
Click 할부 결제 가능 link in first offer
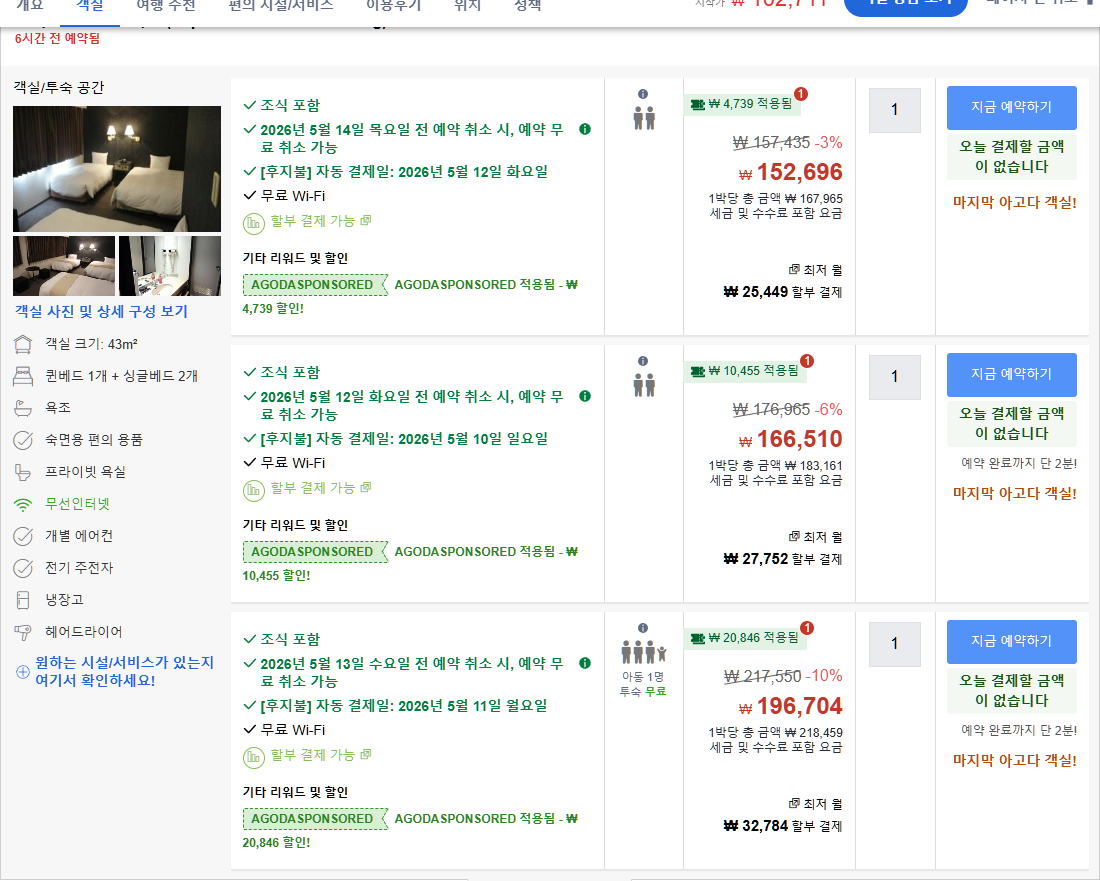(x=321, y=221)
